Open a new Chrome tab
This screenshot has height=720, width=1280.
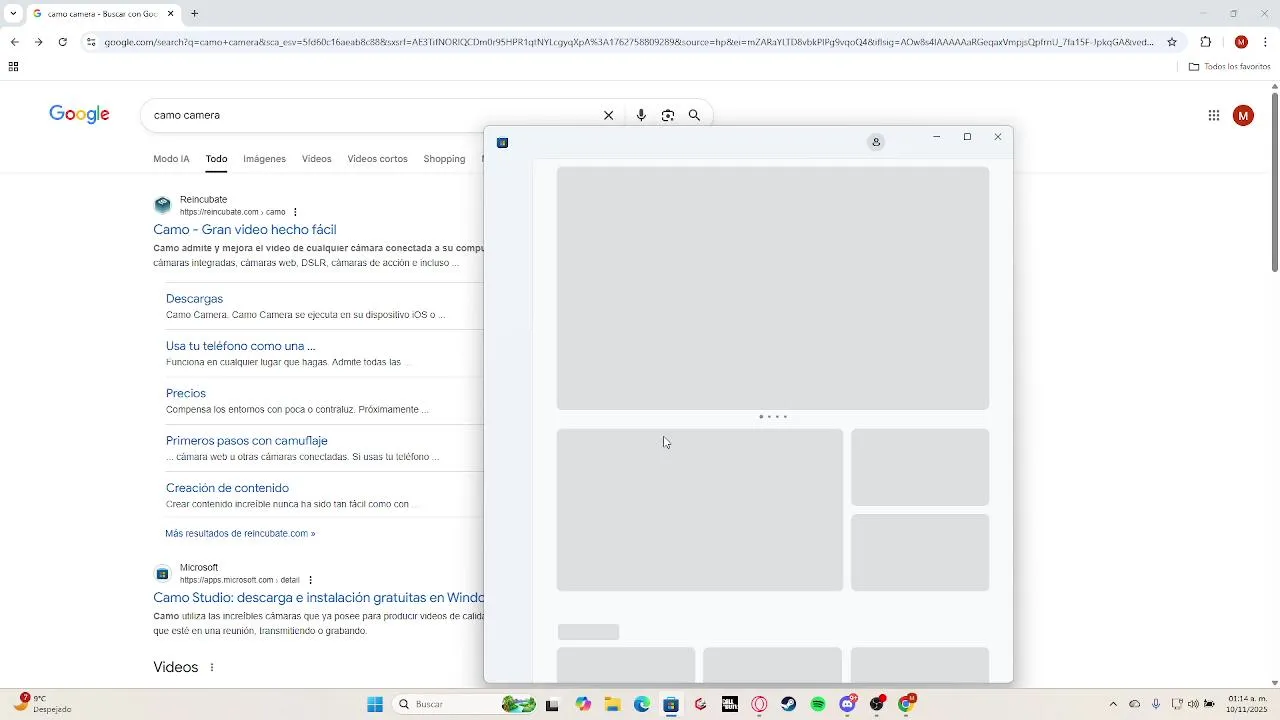[x=195, y=14]
